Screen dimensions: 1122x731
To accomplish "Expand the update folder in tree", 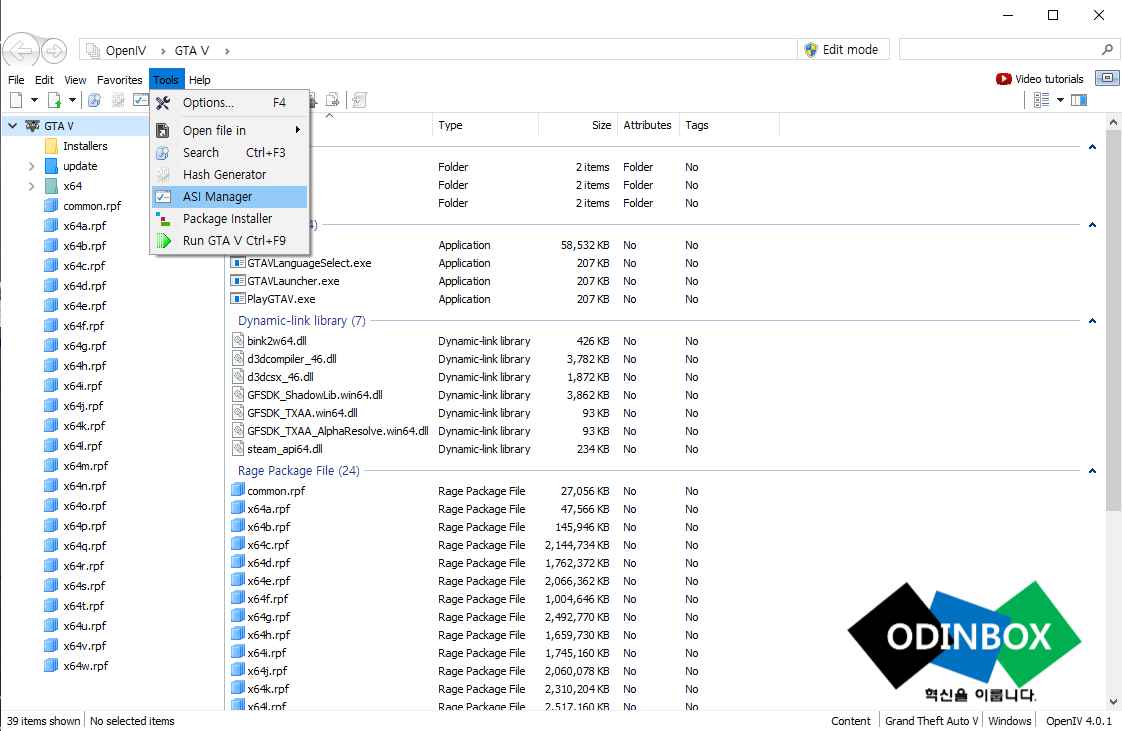I will [x=31, y=166].
